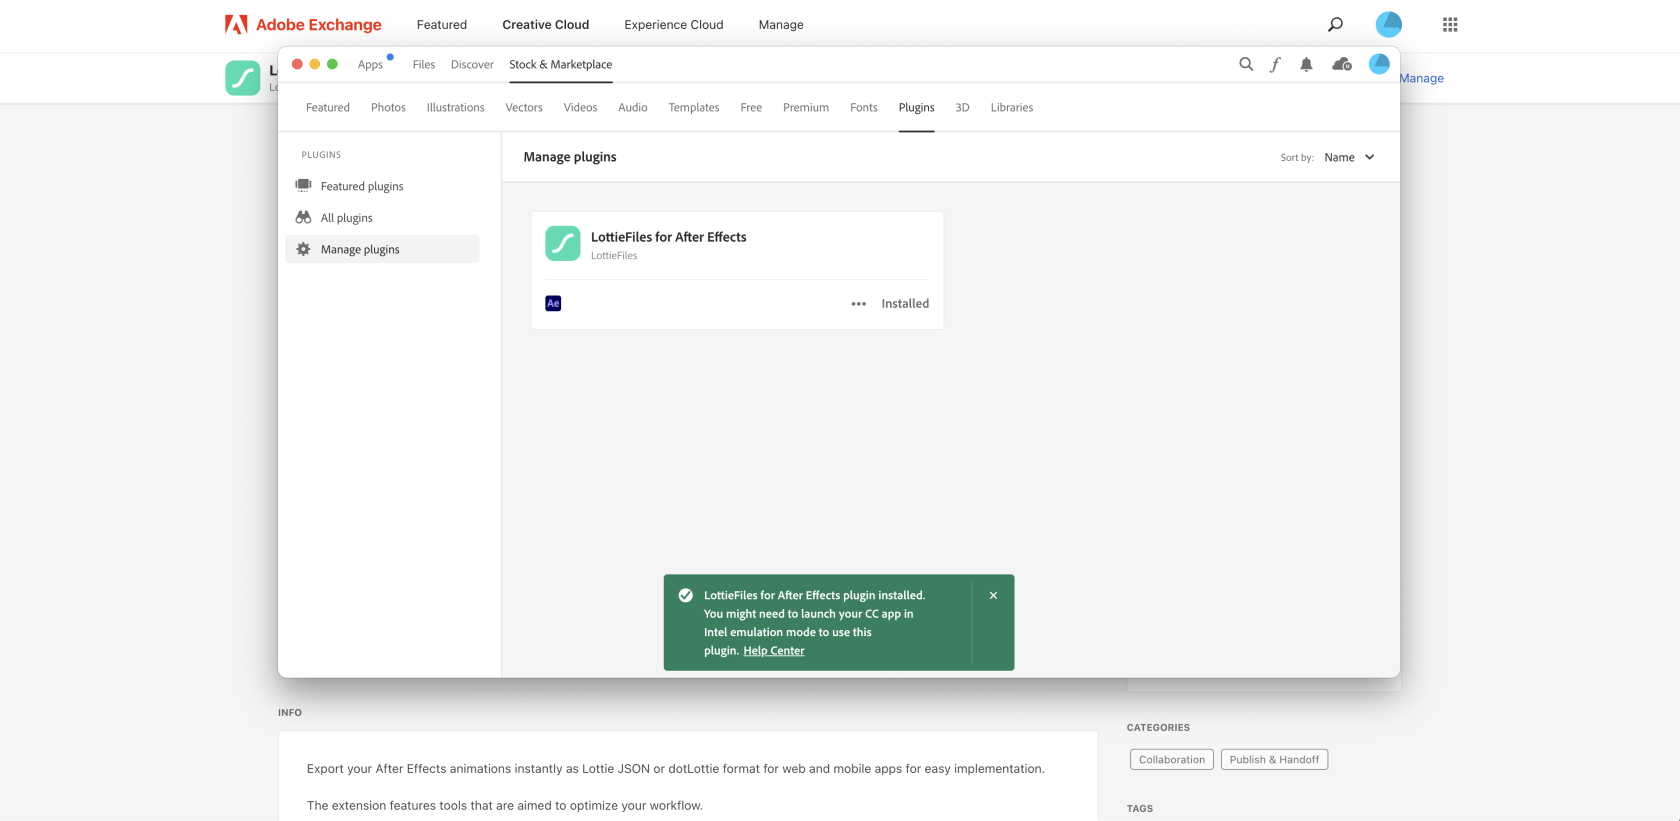Open the Help Center link
The width and height of the screenshot is (1680, 821).
click(774, 650)
